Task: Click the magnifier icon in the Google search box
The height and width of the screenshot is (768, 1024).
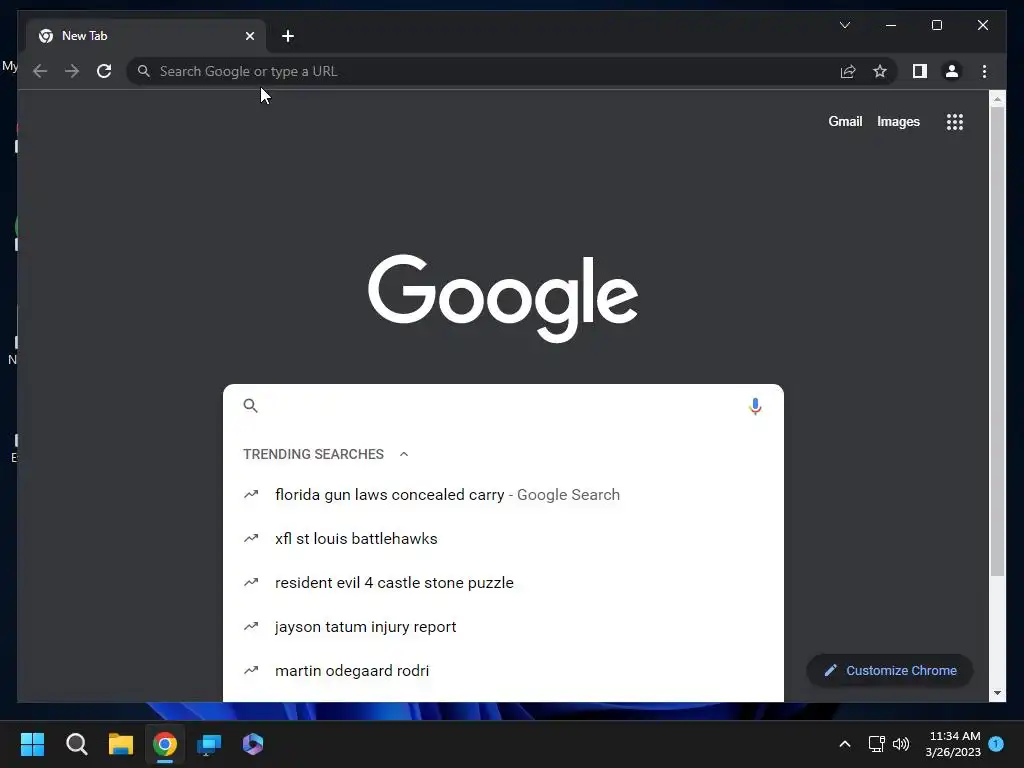Action: pos(250,406)
